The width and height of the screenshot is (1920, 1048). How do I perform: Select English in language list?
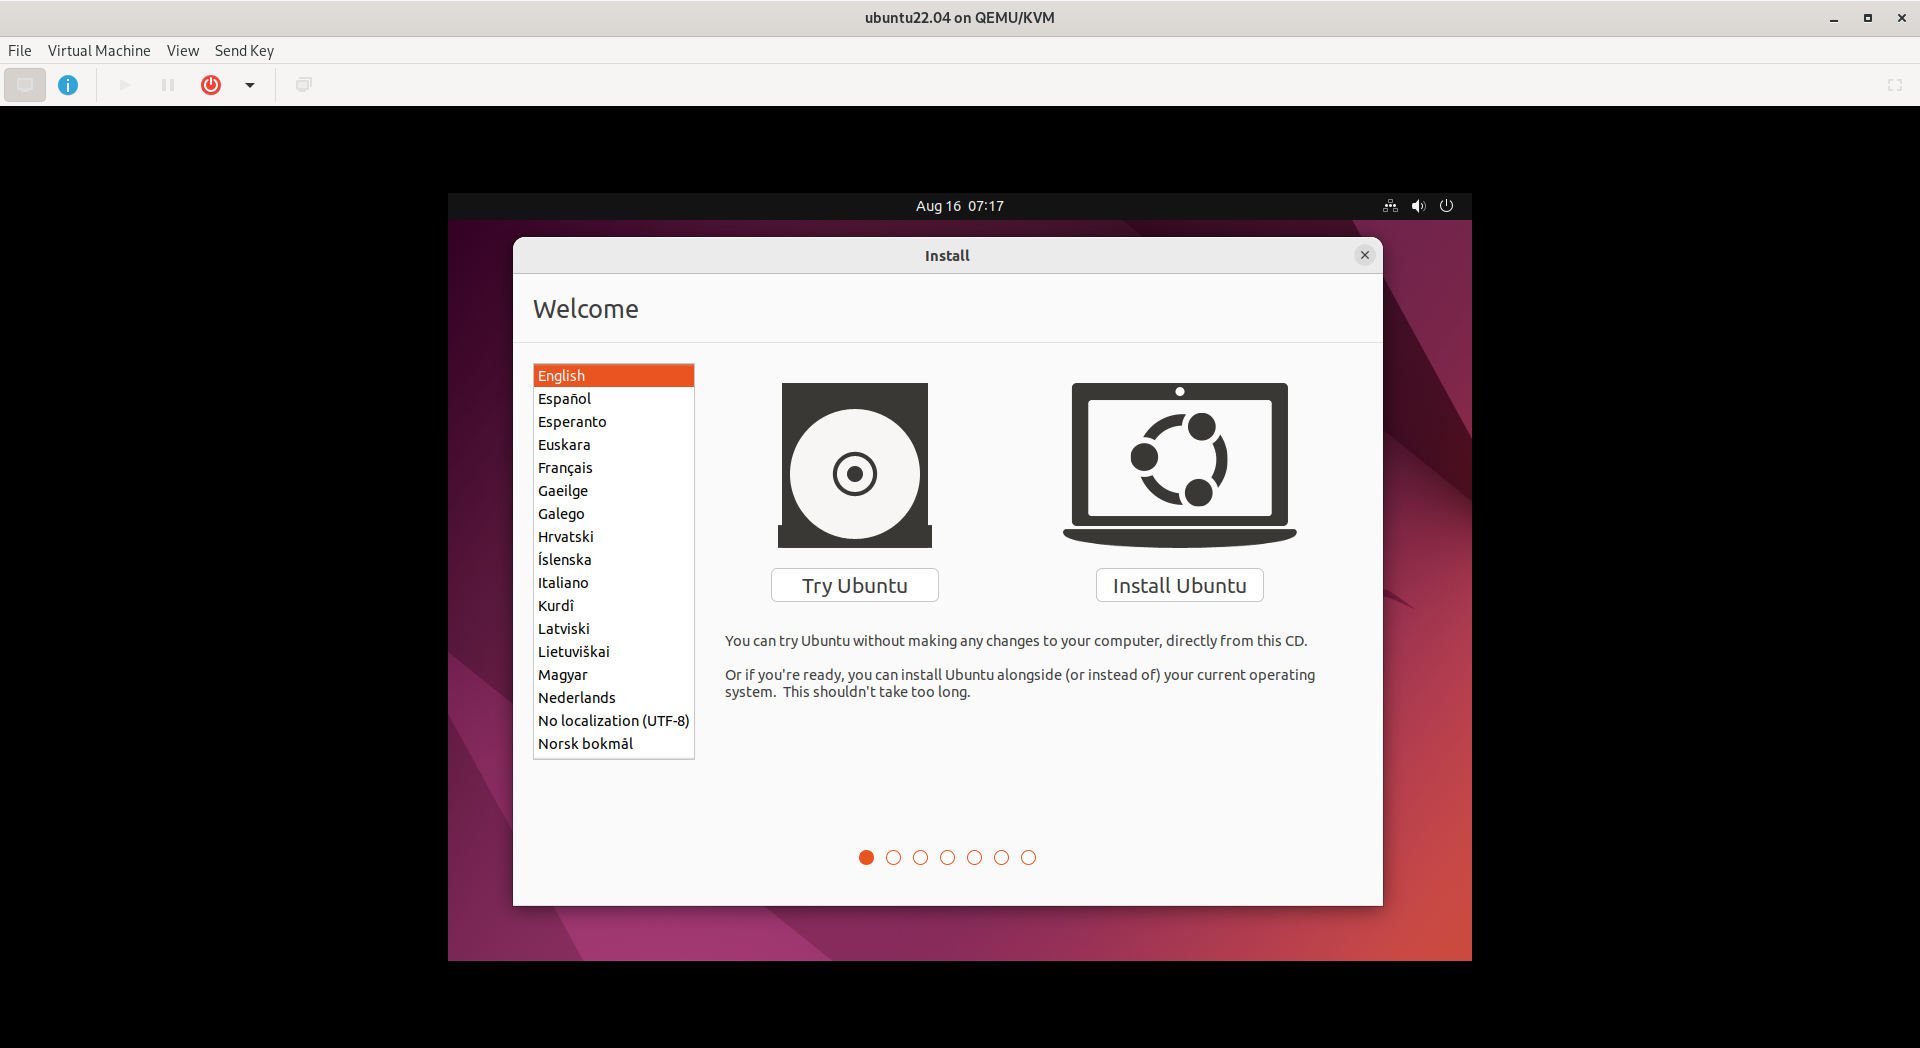point(614,376)
